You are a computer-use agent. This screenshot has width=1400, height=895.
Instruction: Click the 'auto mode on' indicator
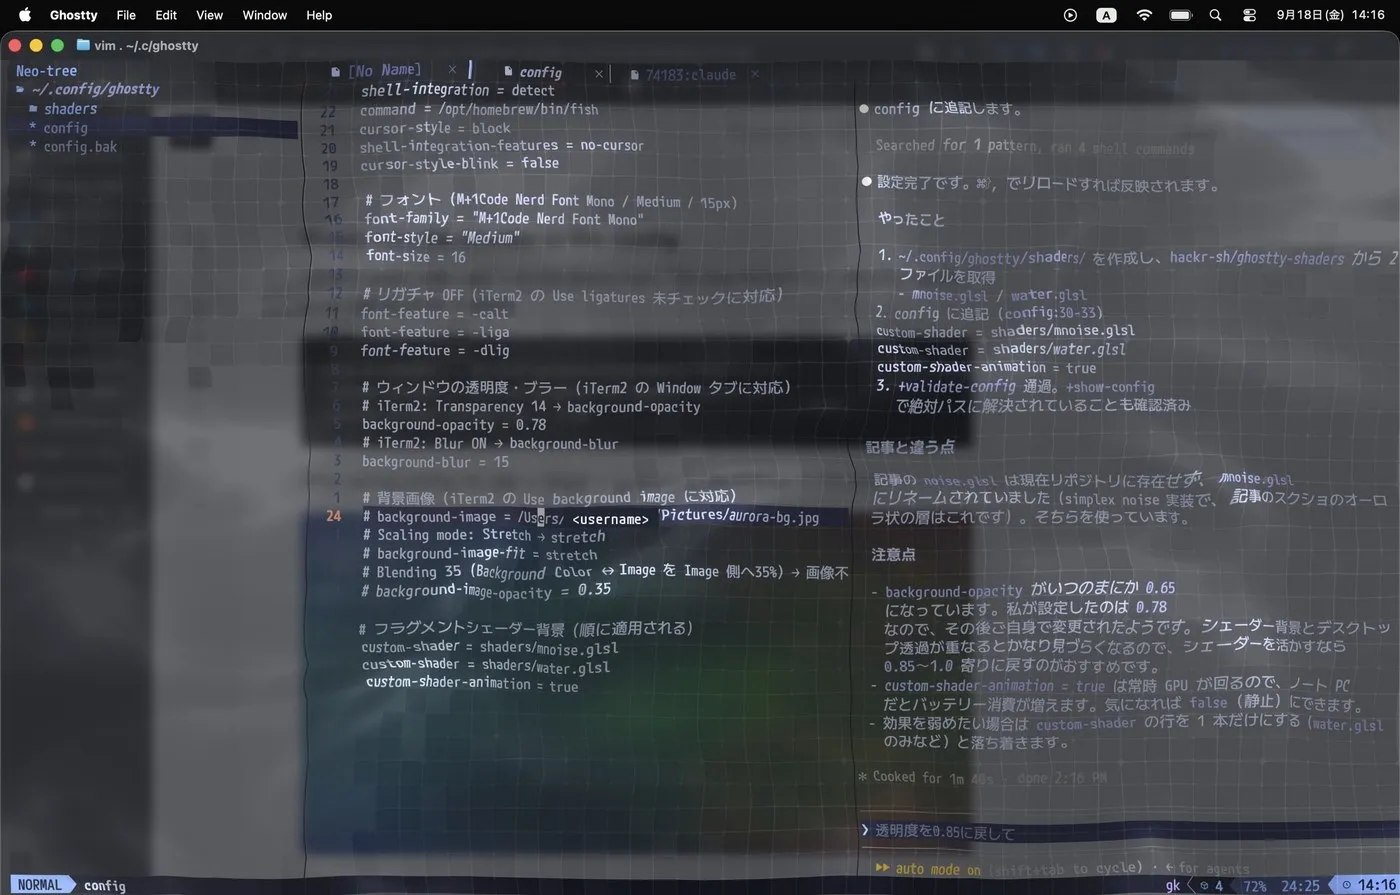937,869
